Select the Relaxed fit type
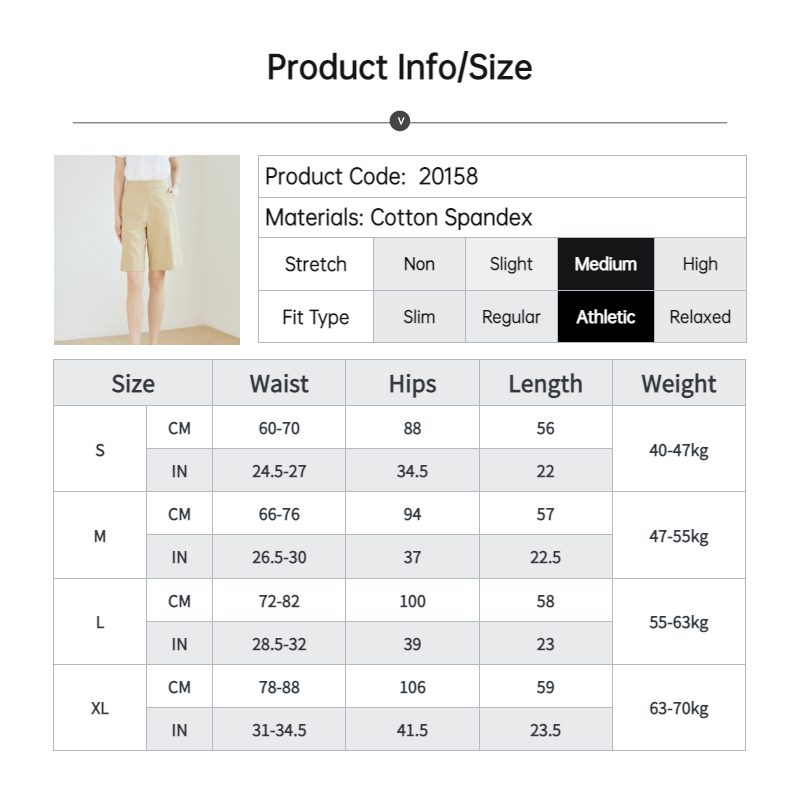 tap(700, 317)
